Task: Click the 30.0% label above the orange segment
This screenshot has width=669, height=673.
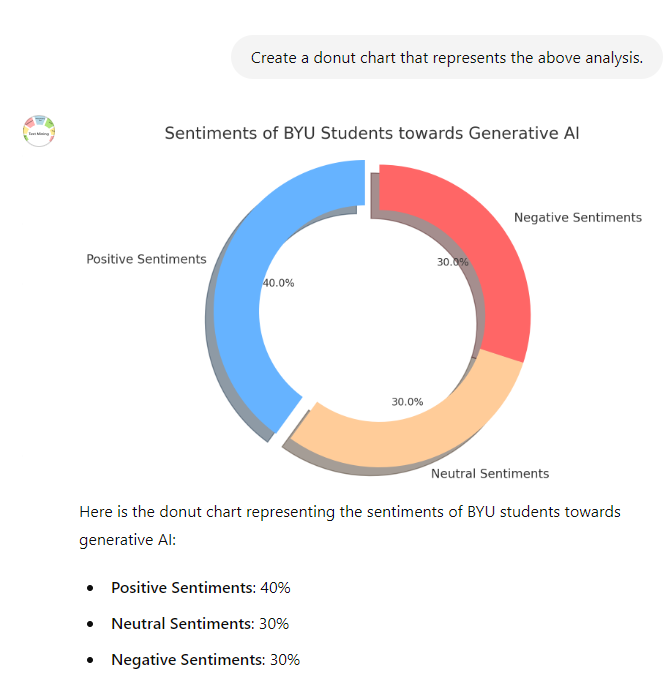Action: tap(407, 402)
